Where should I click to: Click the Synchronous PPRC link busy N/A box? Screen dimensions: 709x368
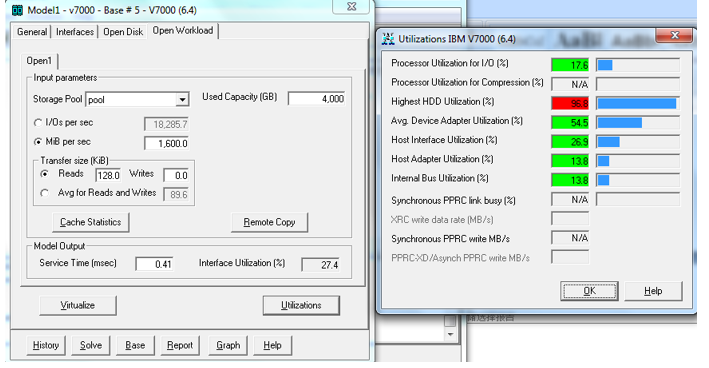[x=570, y=199]
